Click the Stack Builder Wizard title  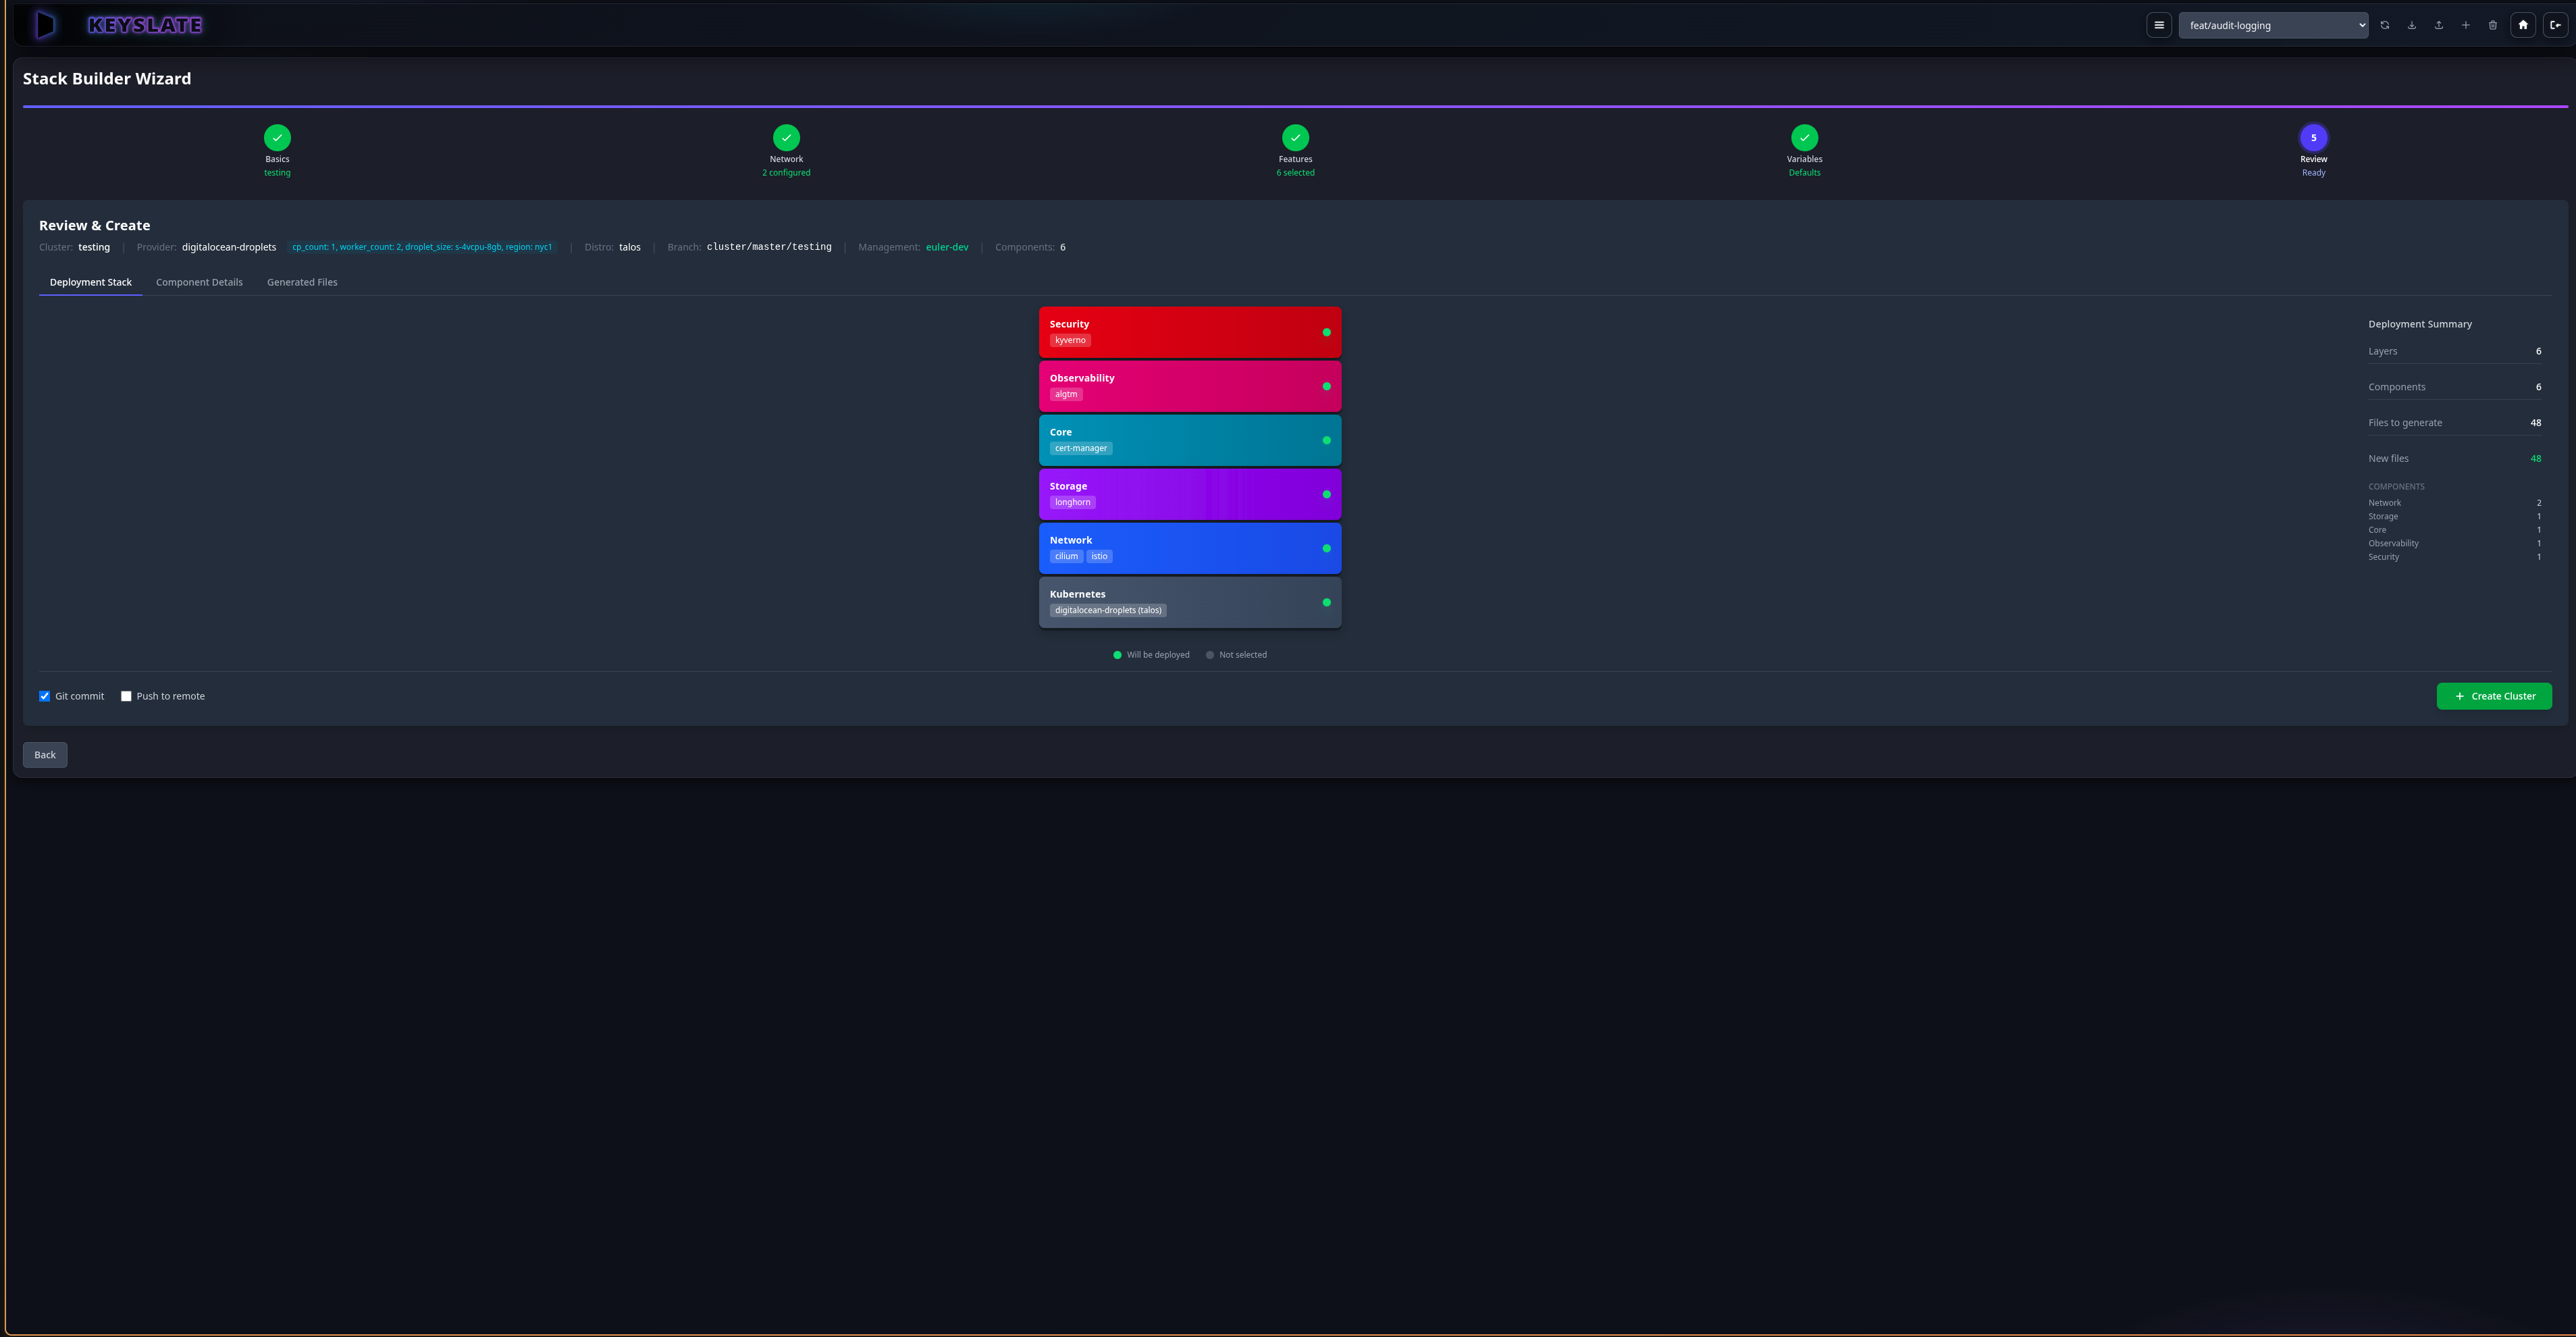107,79
